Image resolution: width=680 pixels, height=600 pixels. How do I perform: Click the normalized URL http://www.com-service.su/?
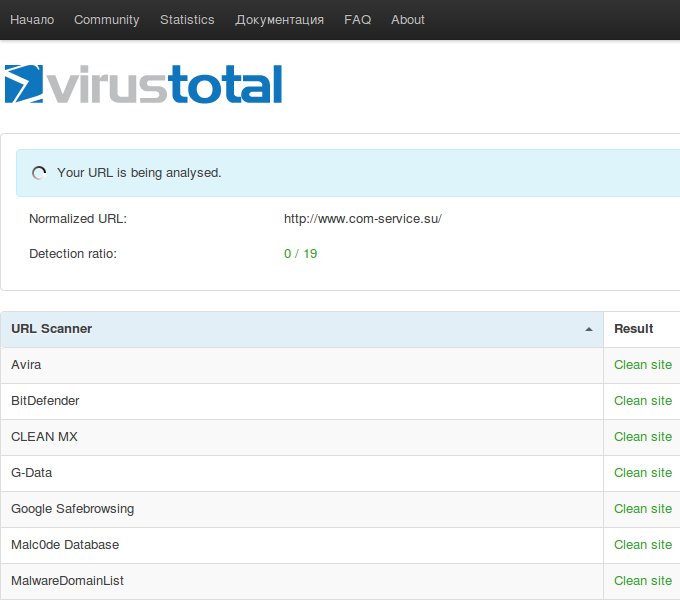point(363,218)
